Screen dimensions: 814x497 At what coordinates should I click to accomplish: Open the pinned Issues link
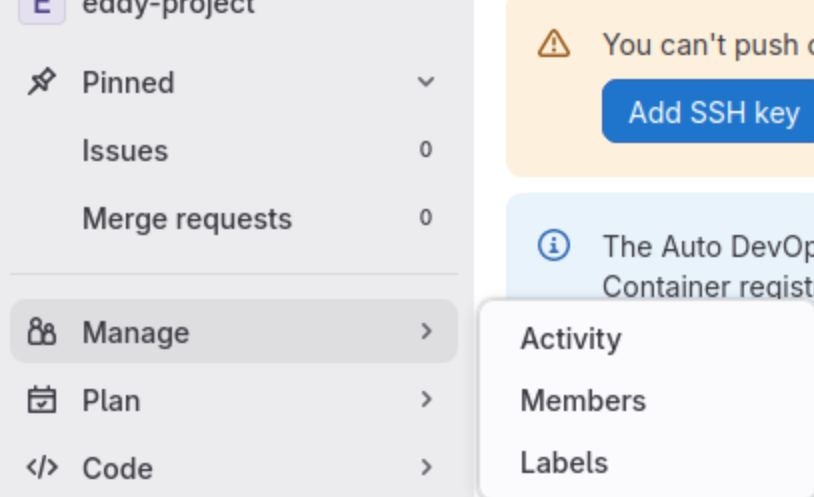coord(125,151)
